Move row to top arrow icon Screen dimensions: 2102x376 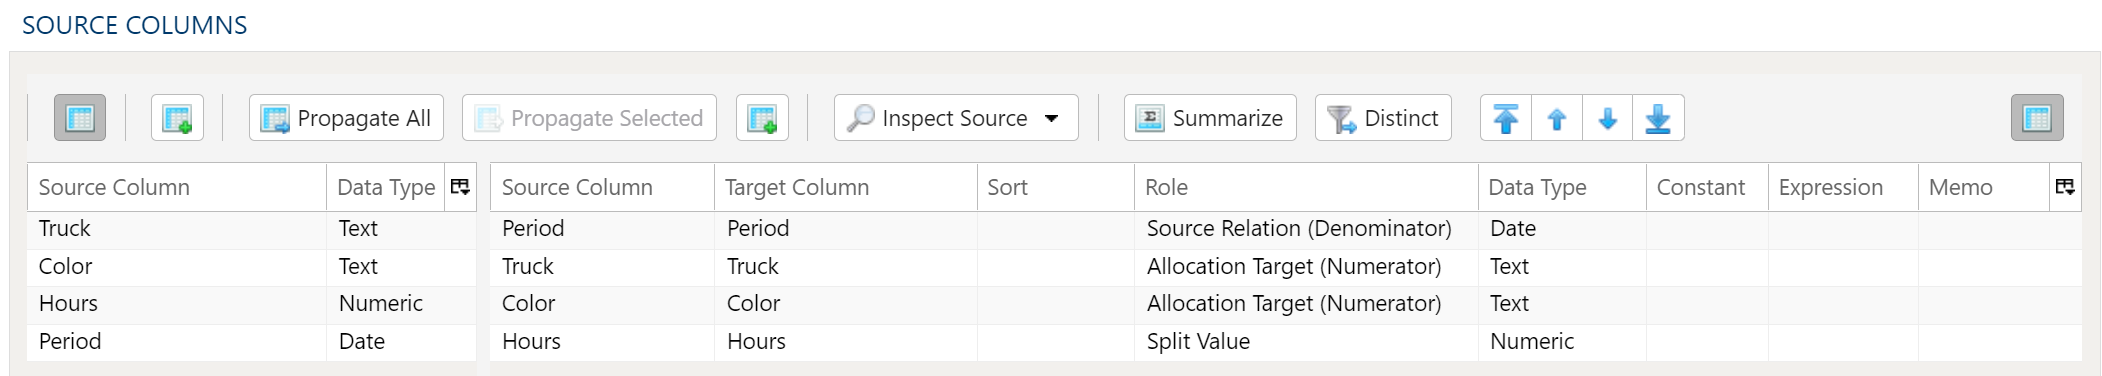1506,118
